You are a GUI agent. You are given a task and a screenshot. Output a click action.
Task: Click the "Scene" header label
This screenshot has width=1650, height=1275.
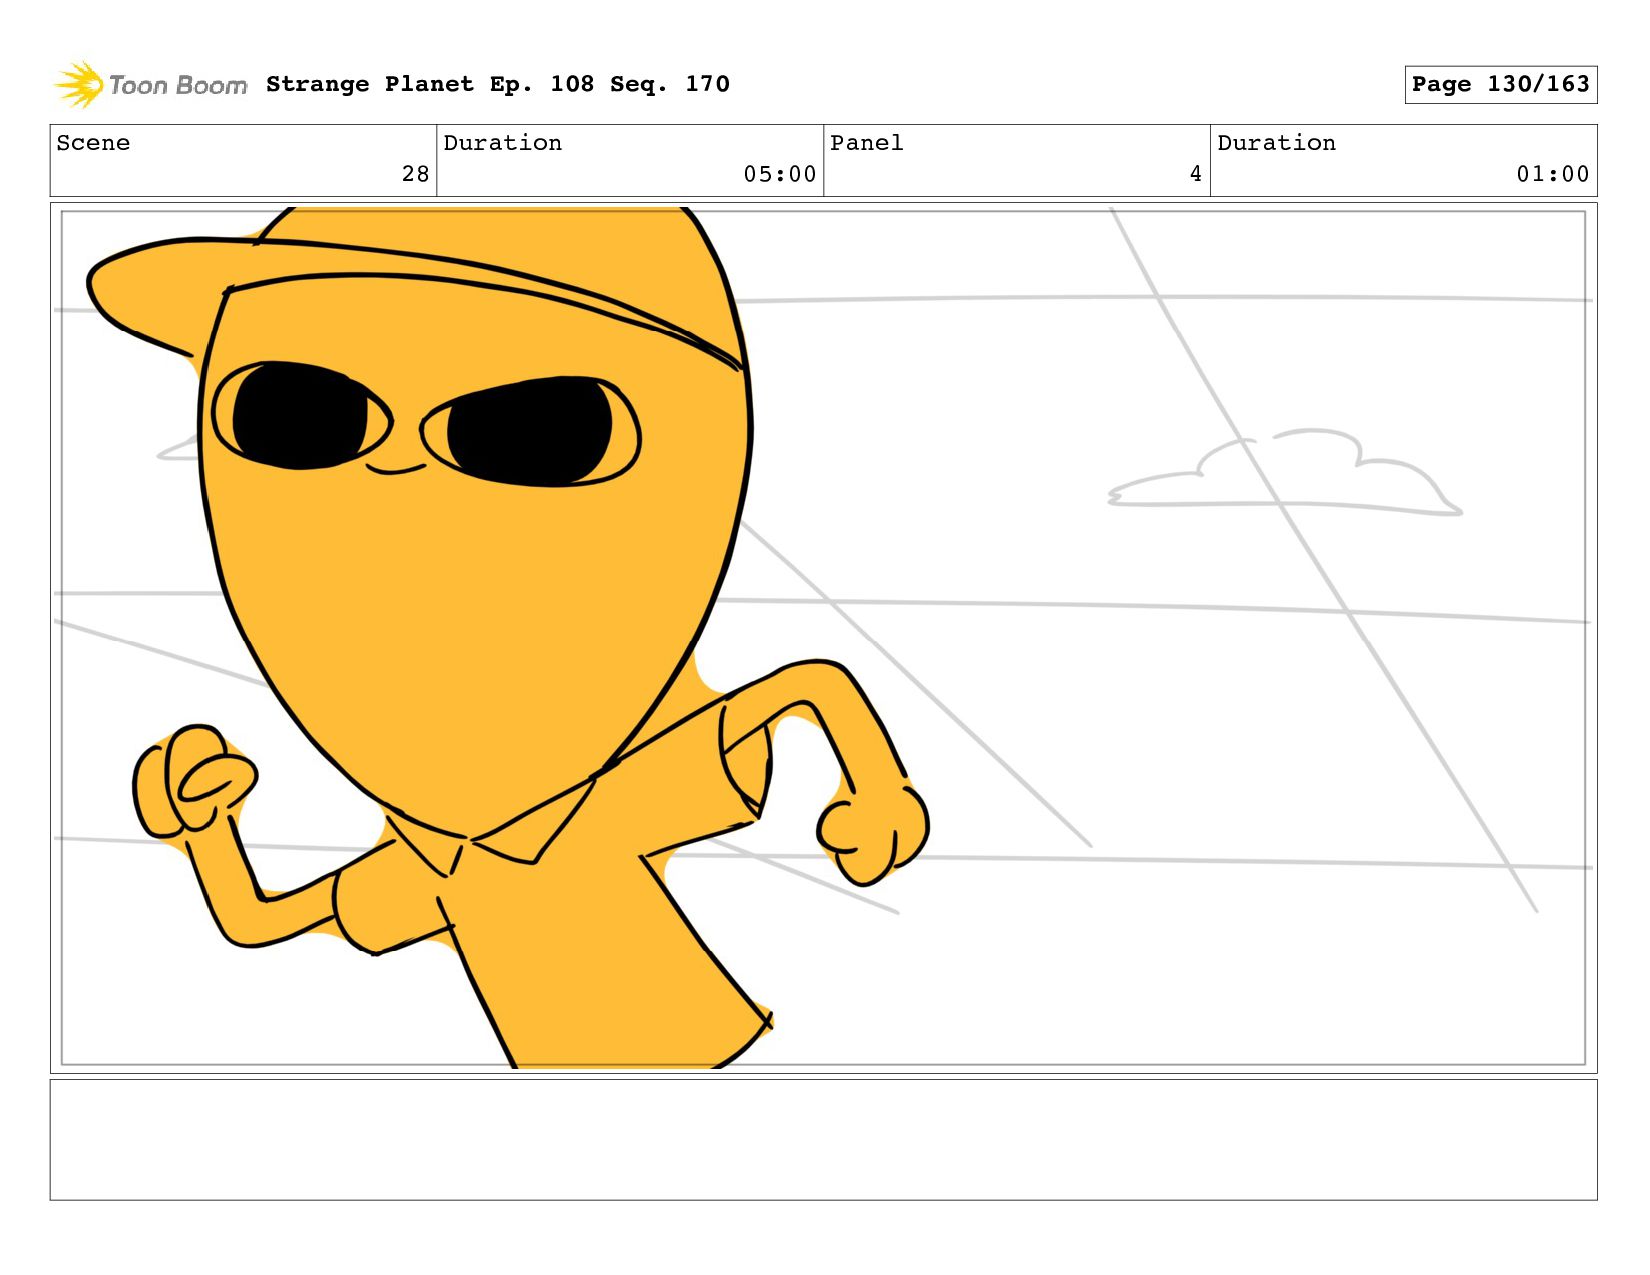pos(93,143)
